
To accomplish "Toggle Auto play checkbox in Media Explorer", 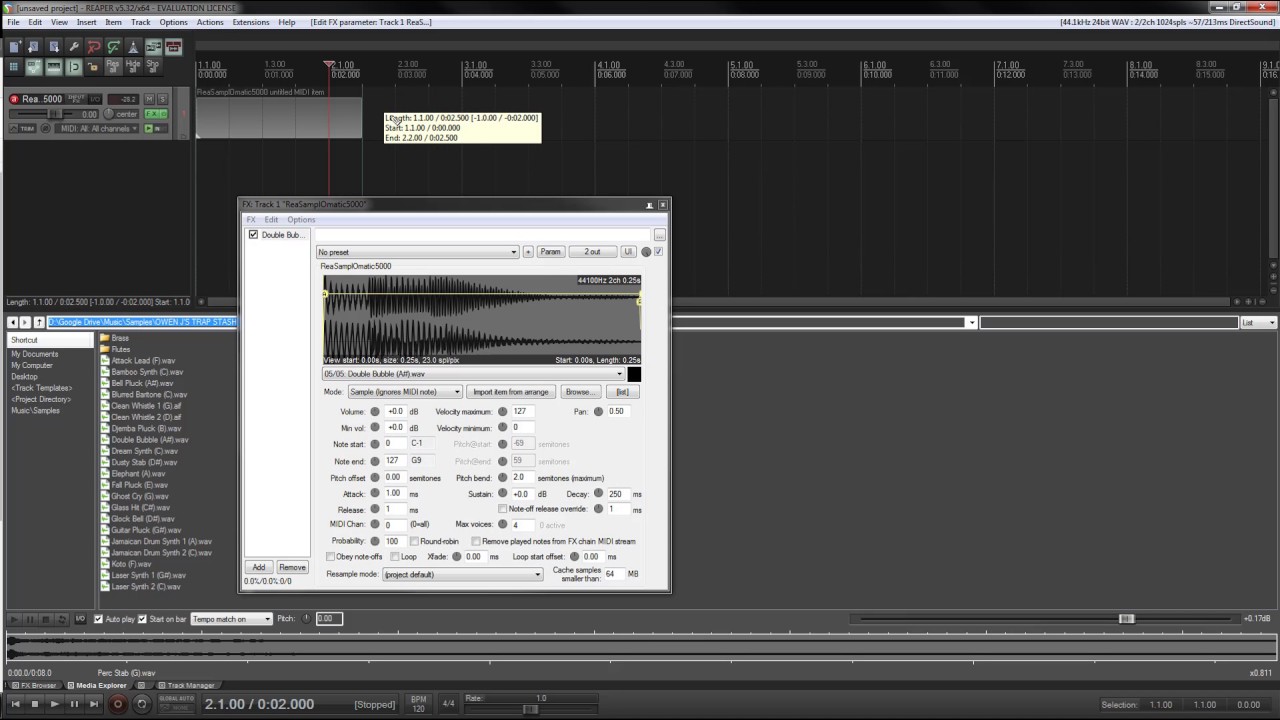I will pyautogui.click(x=99, y=619).
